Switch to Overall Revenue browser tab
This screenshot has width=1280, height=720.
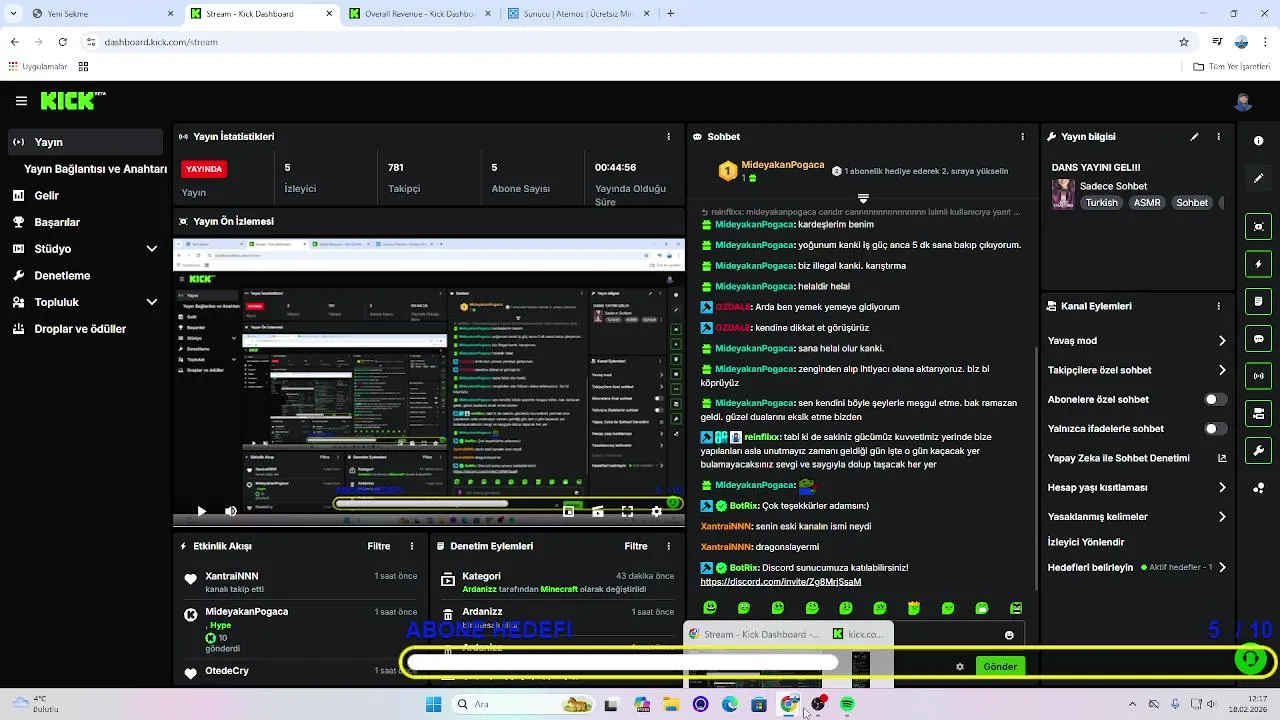click(x=418, y=14)
